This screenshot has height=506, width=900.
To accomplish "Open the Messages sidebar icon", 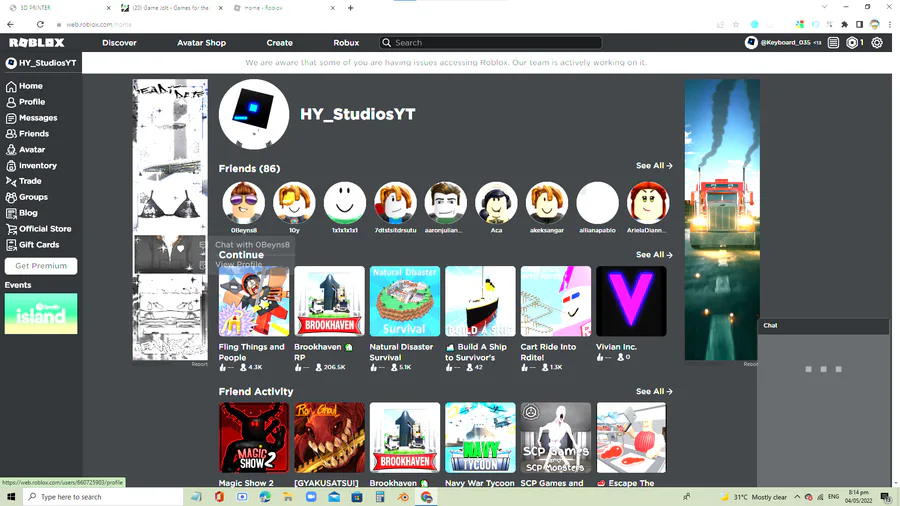I will (x=11, y=118).
